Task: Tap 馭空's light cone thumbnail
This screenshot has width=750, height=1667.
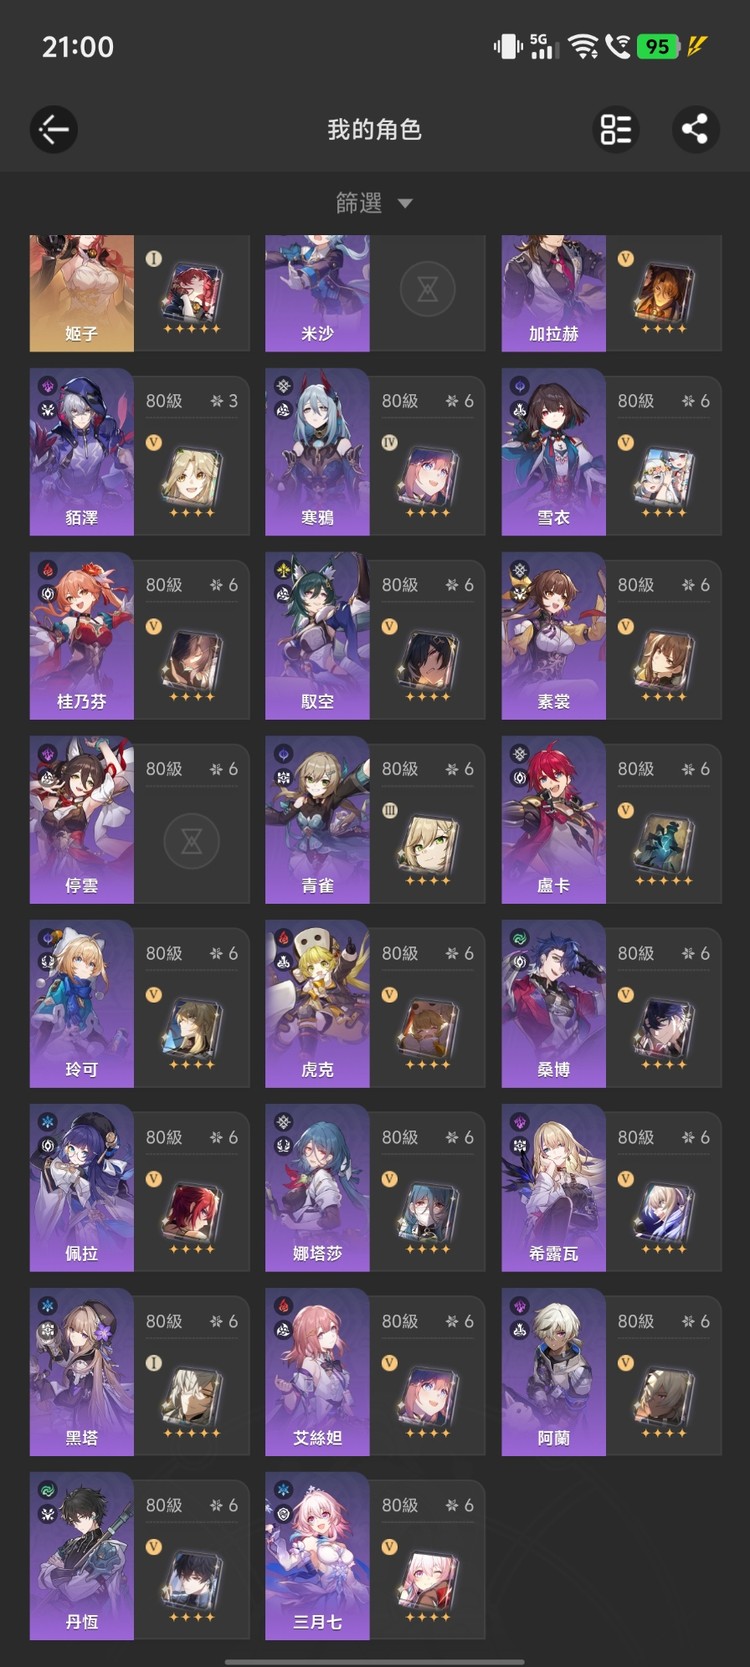Action: tap(428, 663)
